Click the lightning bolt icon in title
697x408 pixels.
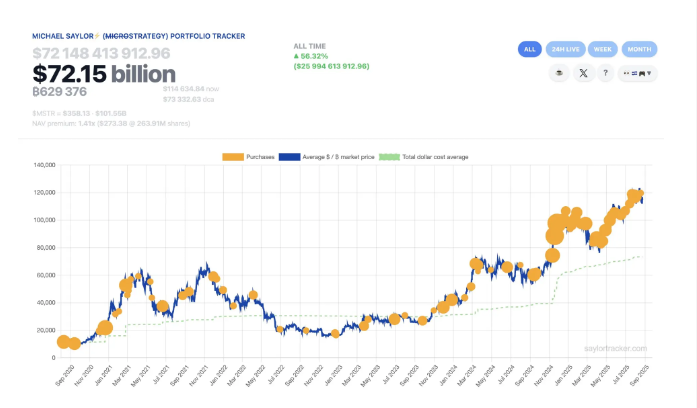[98, 36]
